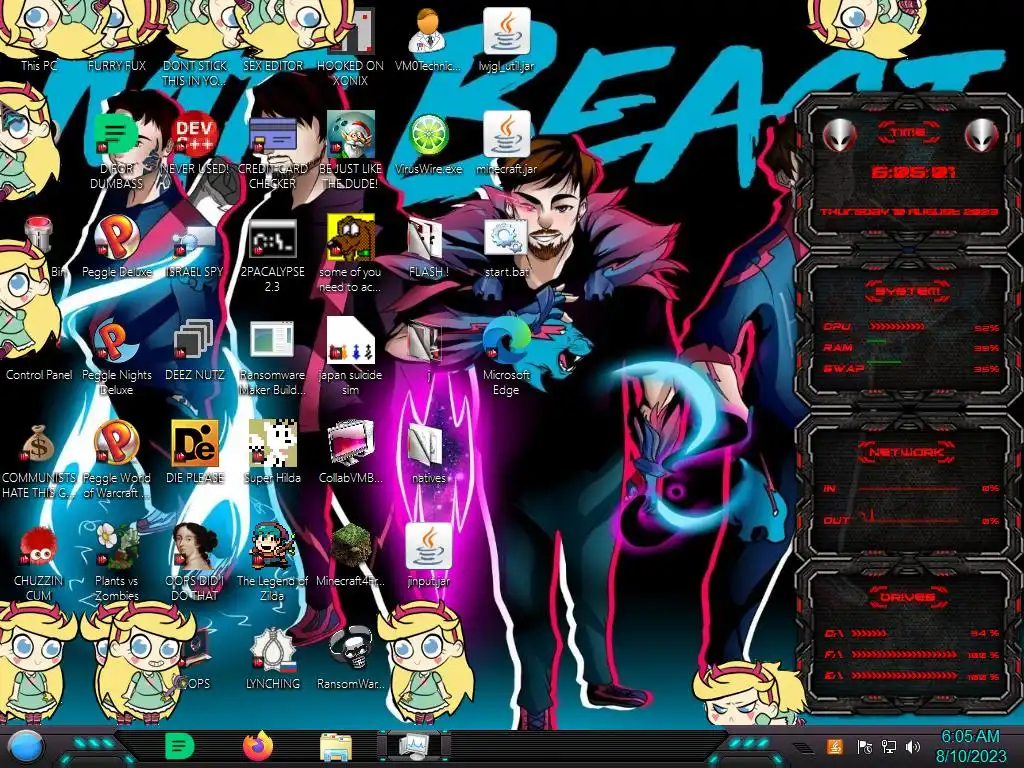Select the BE JUST LIKE THE DUDE! icon

pos(351,152)
